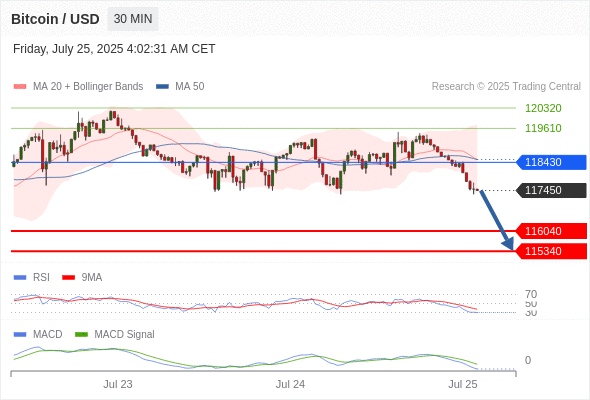The image size is (590, 400).
Task: Click the MACD blue legend marker
Action: tap(20, 335)
